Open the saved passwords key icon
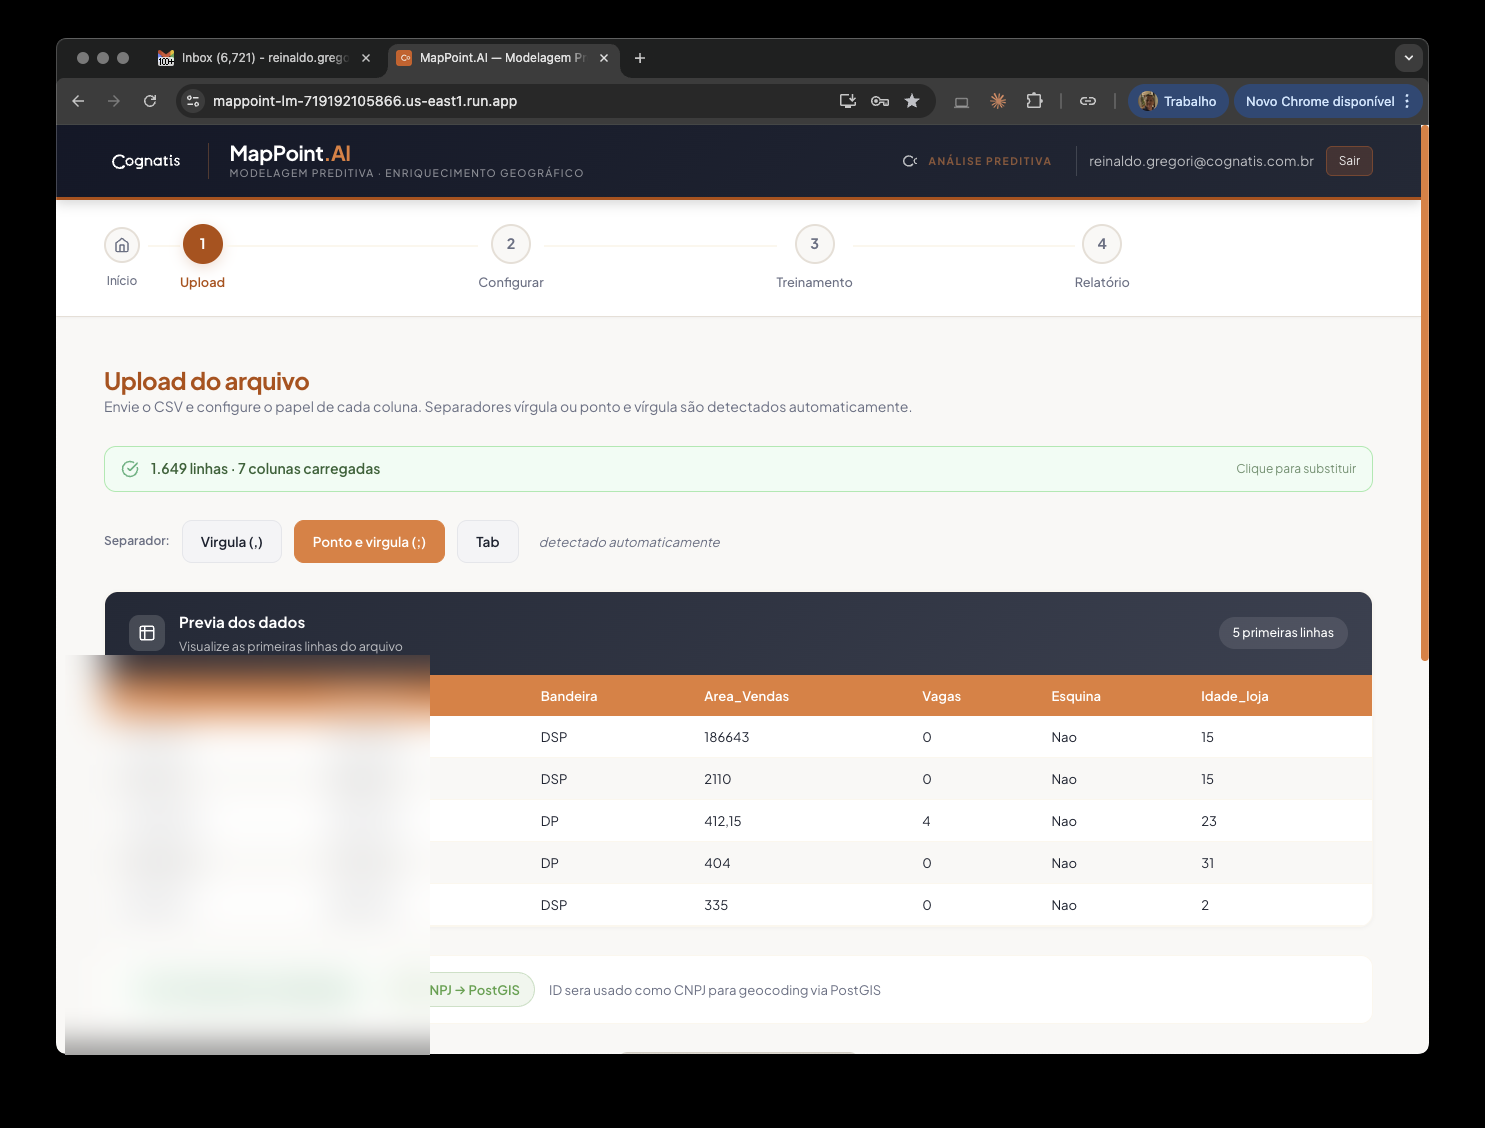 [880, 101]
